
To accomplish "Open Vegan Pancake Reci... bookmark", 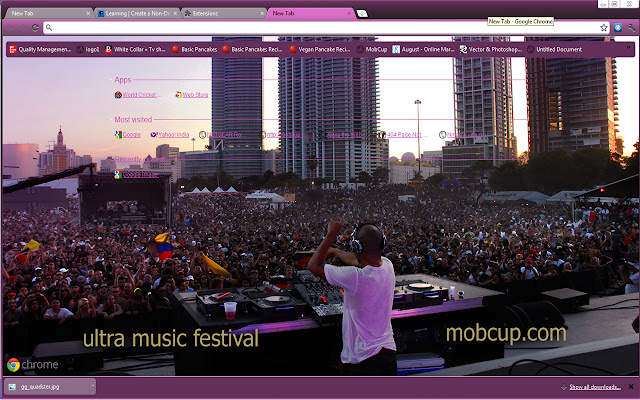I will pyautogui.click(x=320, y=49).
